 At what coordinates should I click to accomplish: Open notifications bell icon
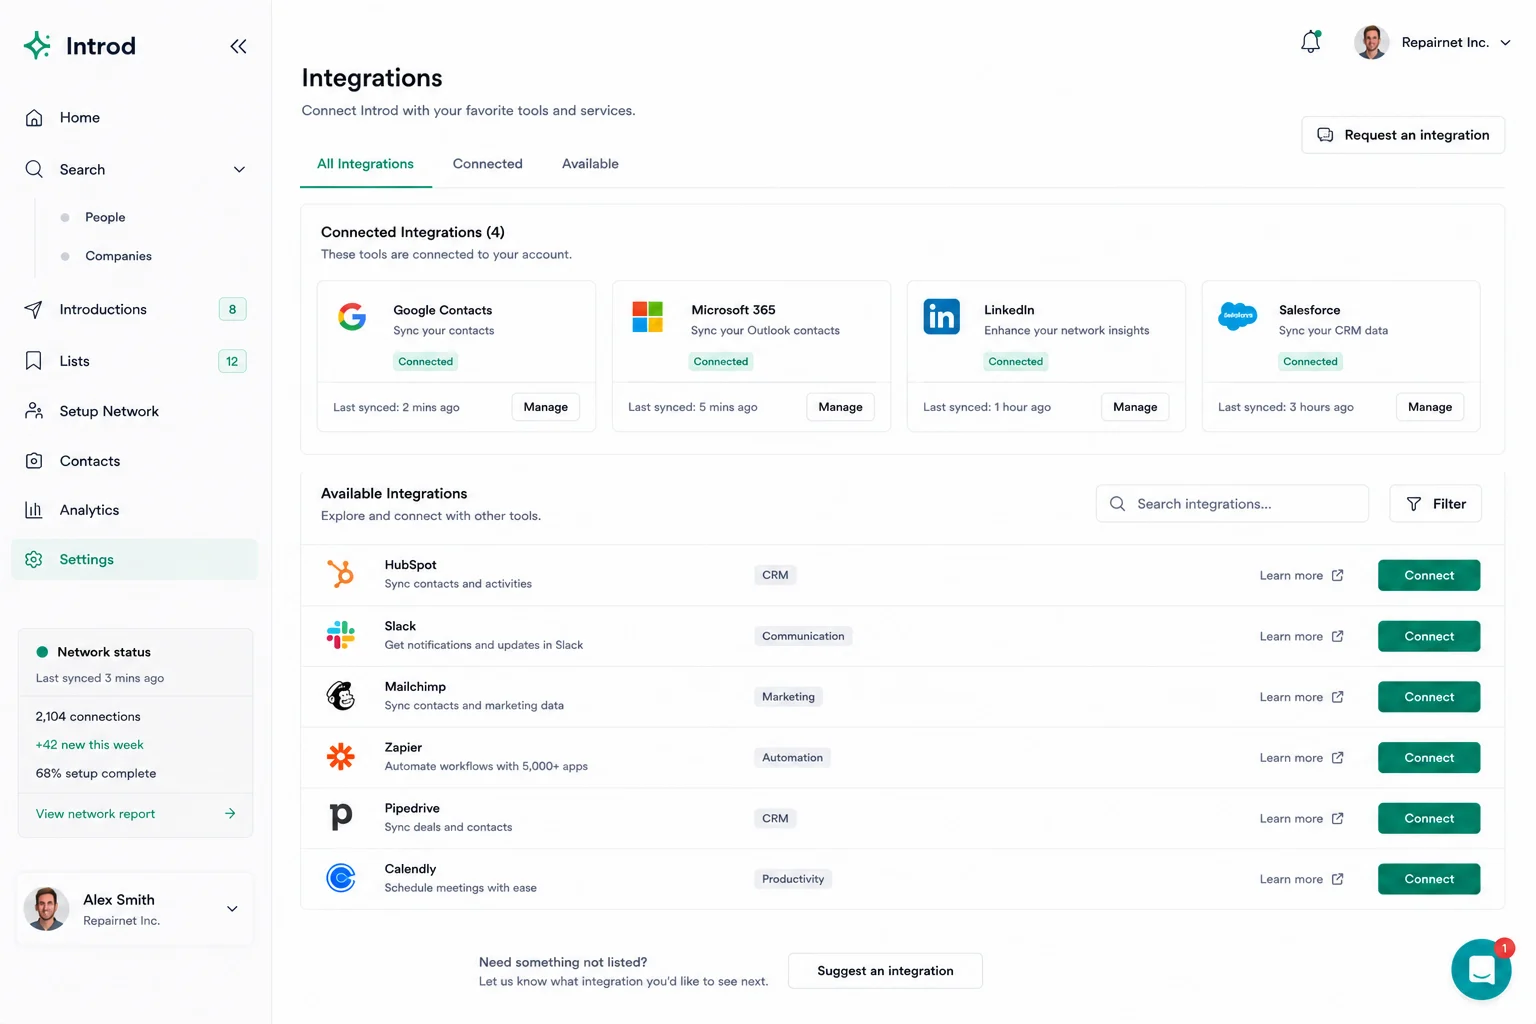(1311, 41)
